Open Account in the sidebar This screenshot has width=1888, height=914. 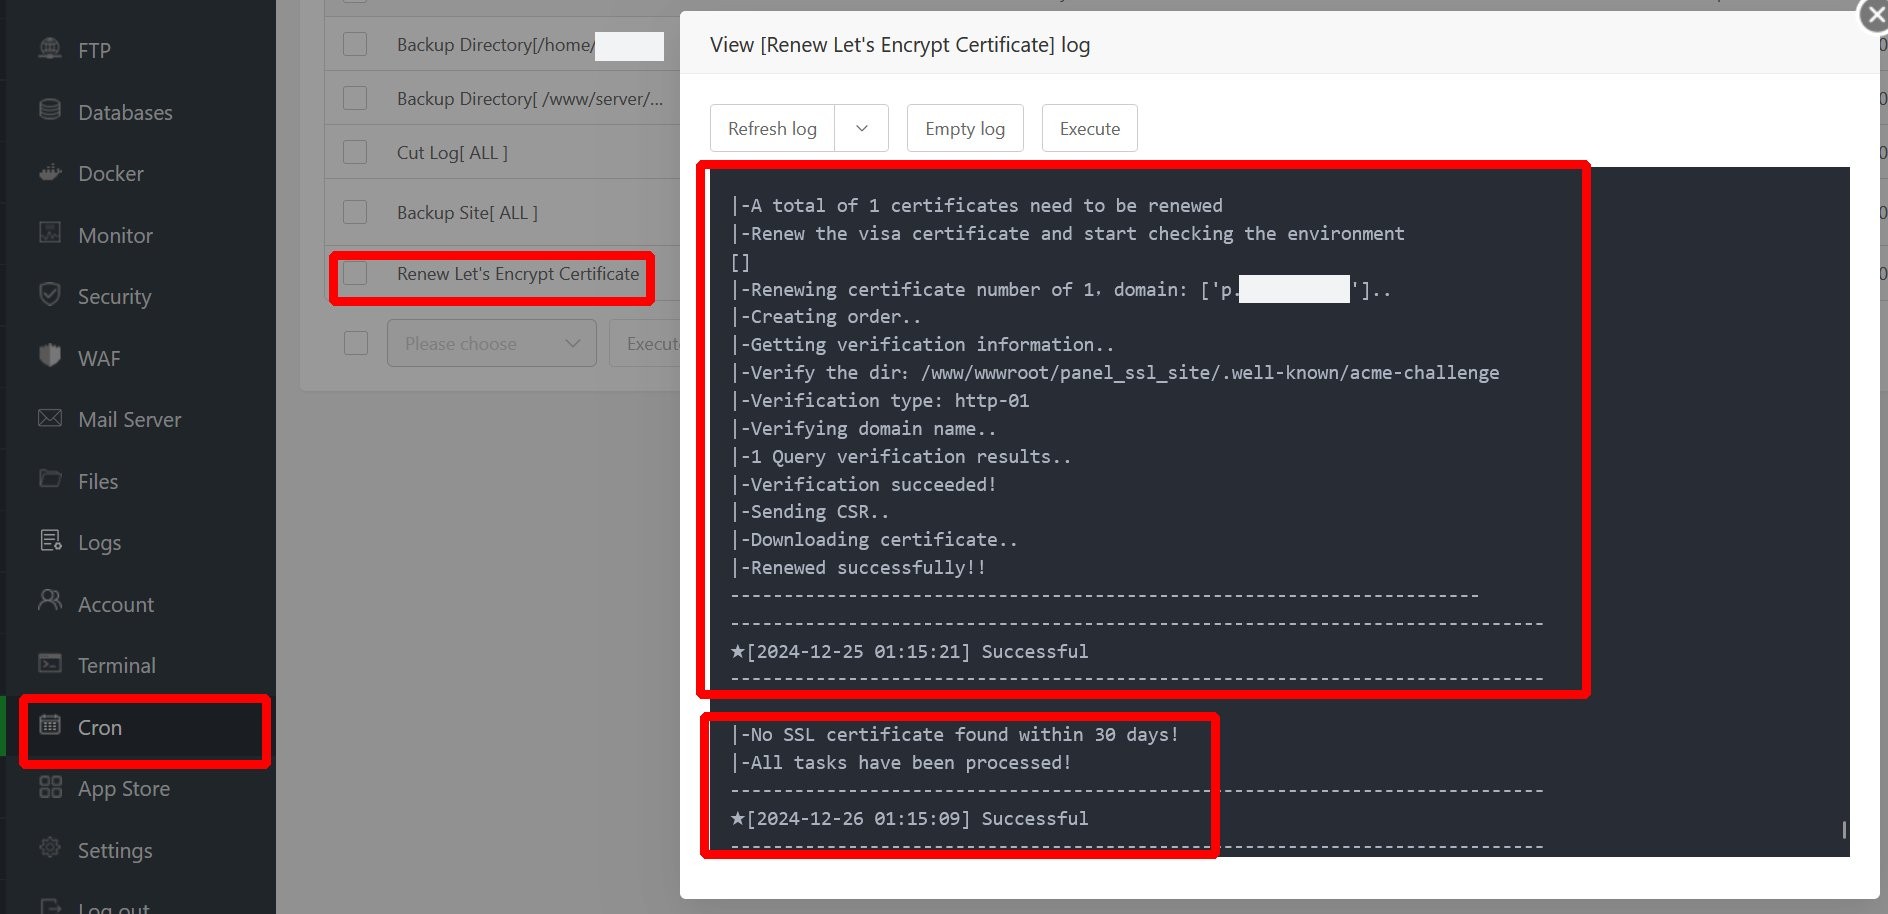[116, 604]
